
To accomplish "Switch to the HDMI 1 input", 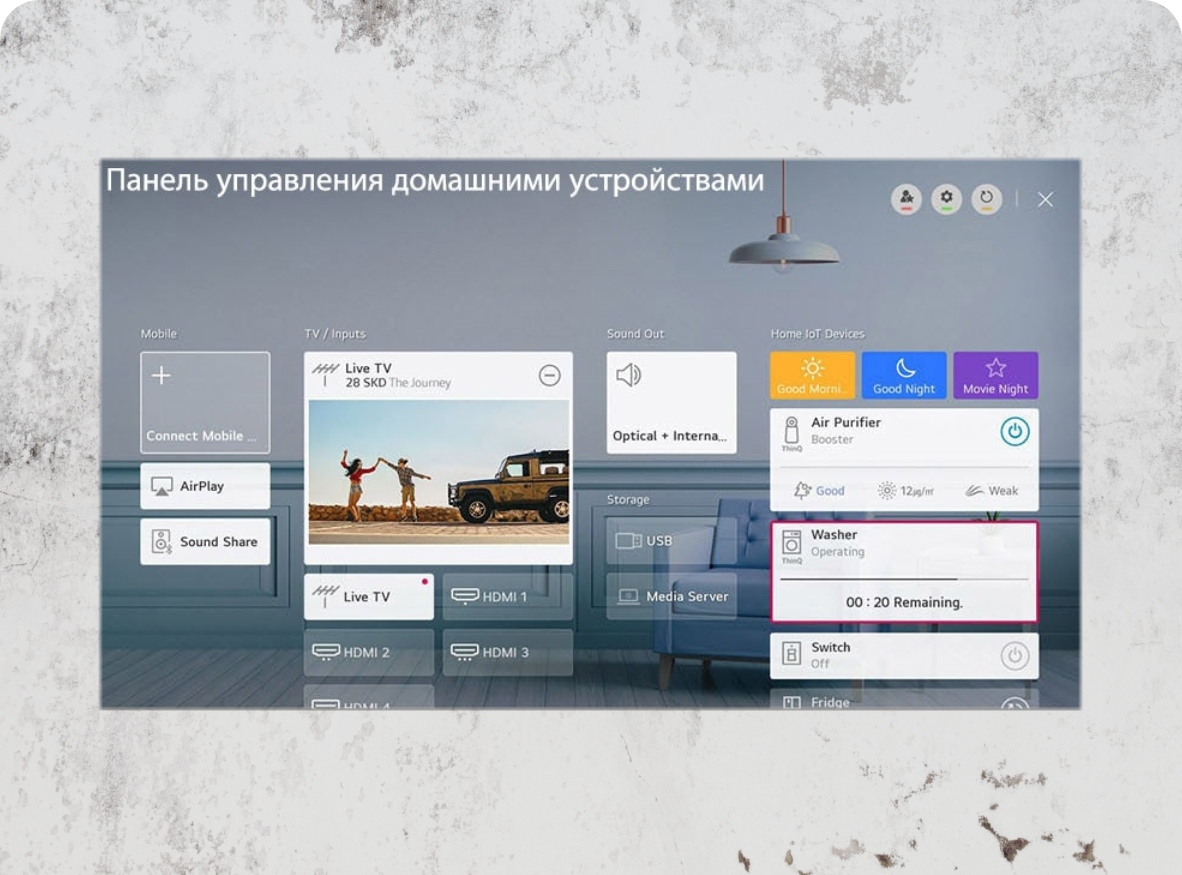I will tap(507, 597).
